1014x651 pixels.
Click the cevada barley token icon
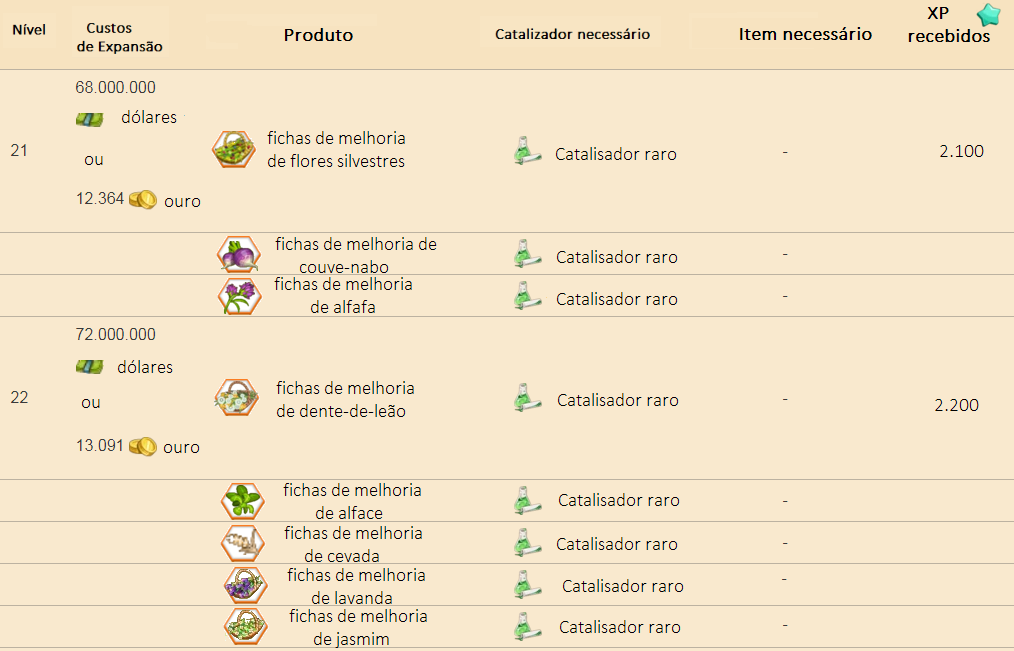pos(243,543)
